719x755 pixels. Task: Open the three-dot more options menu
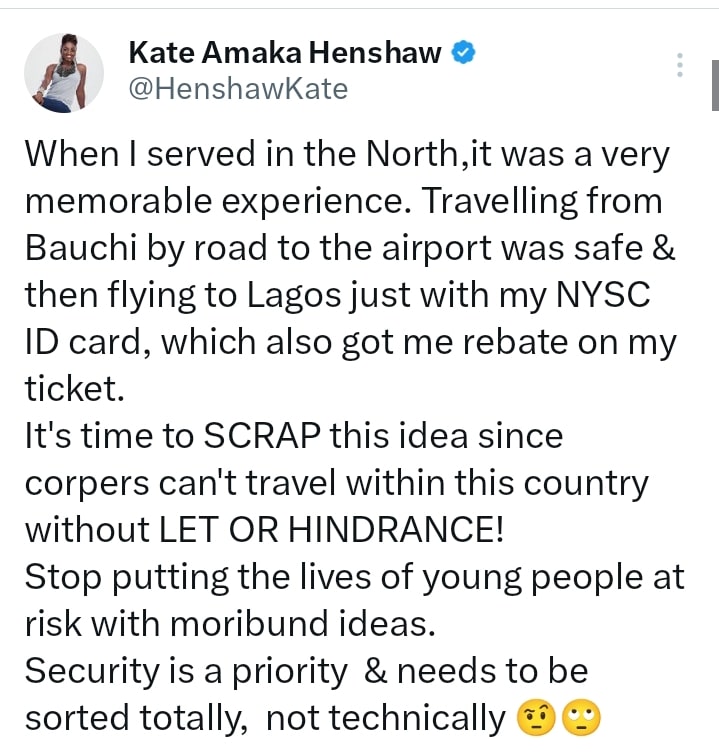tap(680, 66)
